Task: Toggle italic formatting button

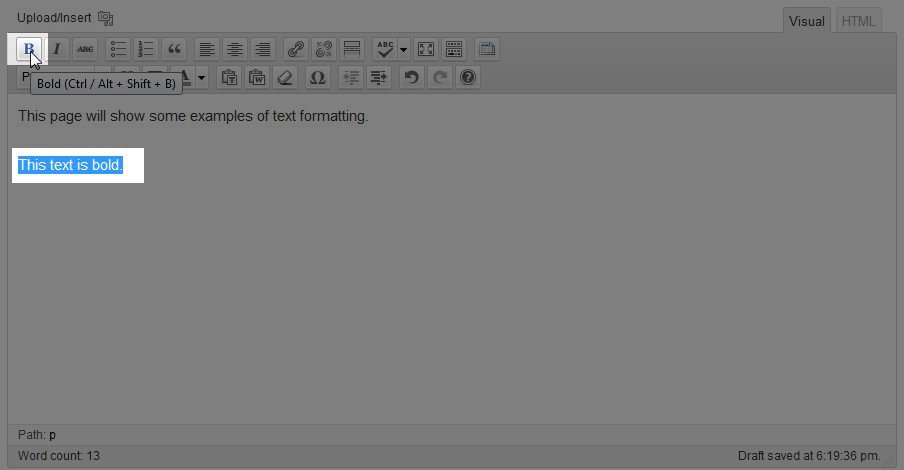Action: coord(57,49)
